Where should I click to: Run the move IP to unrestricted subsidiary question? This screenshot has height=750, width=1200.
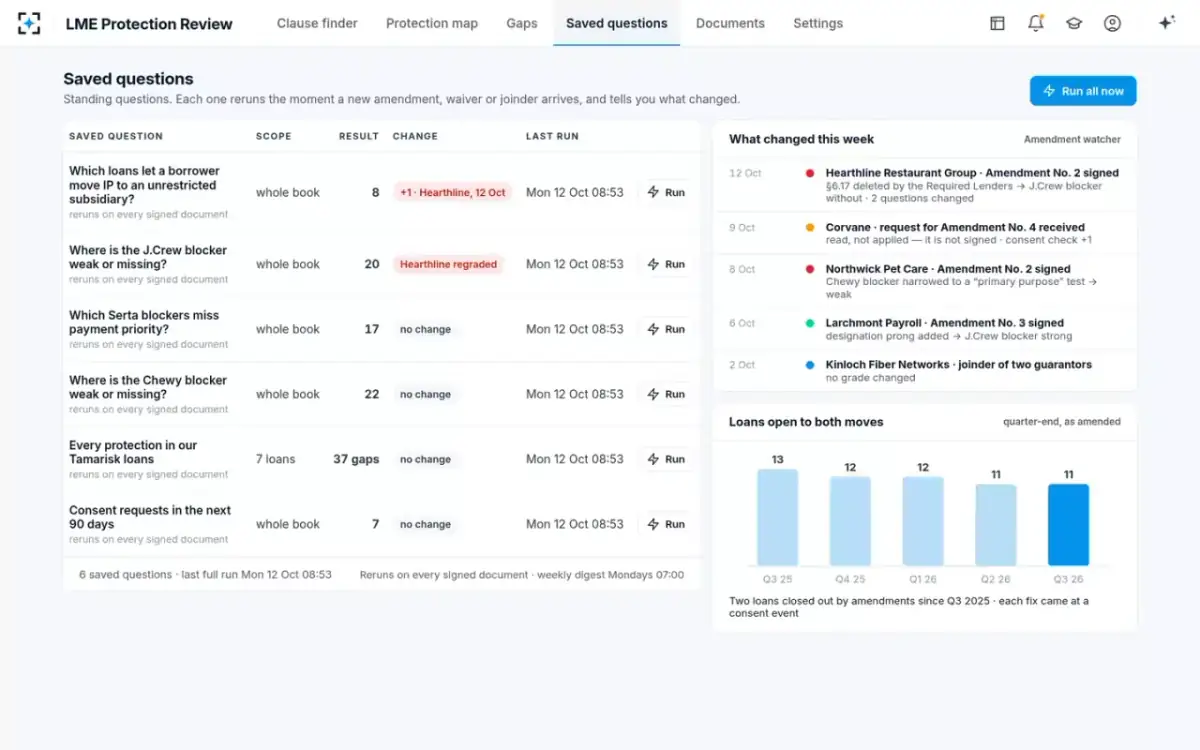click(x=666, y=192)
